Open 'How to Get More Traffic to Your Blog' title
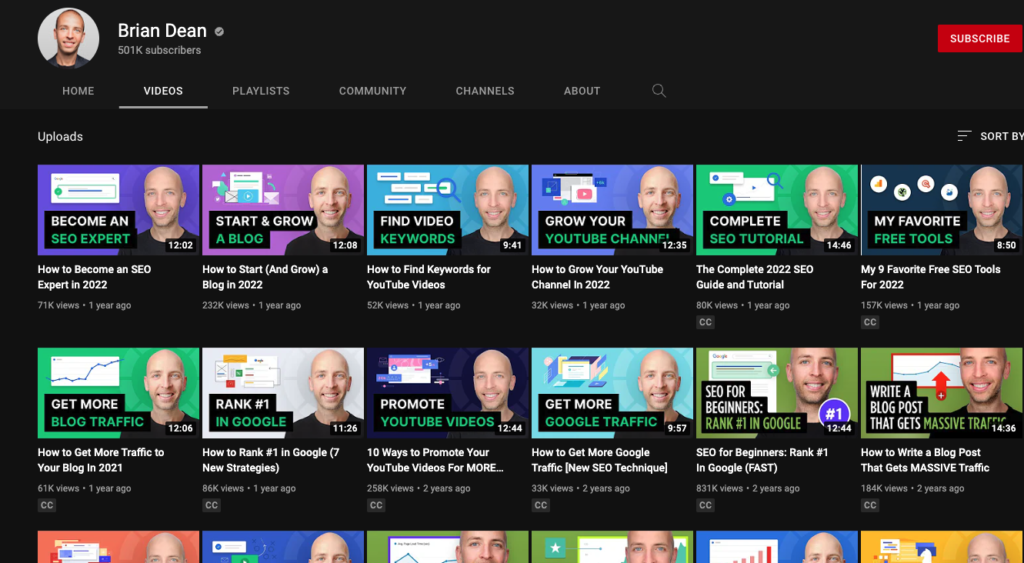 pyautogui.click(x=101, y=460)
